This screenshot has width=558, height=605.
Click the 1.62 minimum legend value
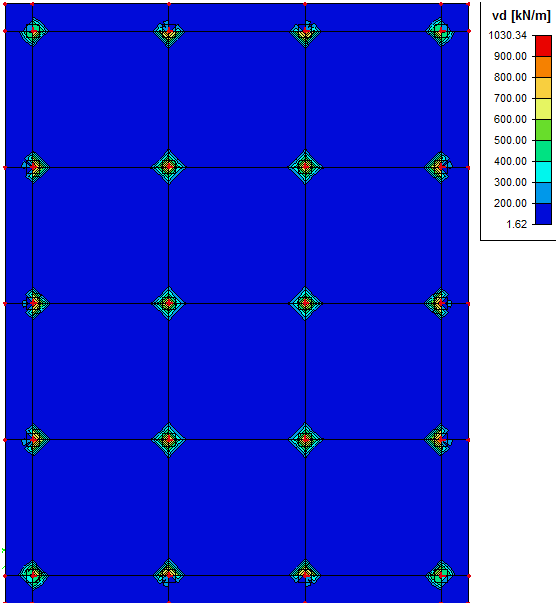516,224
